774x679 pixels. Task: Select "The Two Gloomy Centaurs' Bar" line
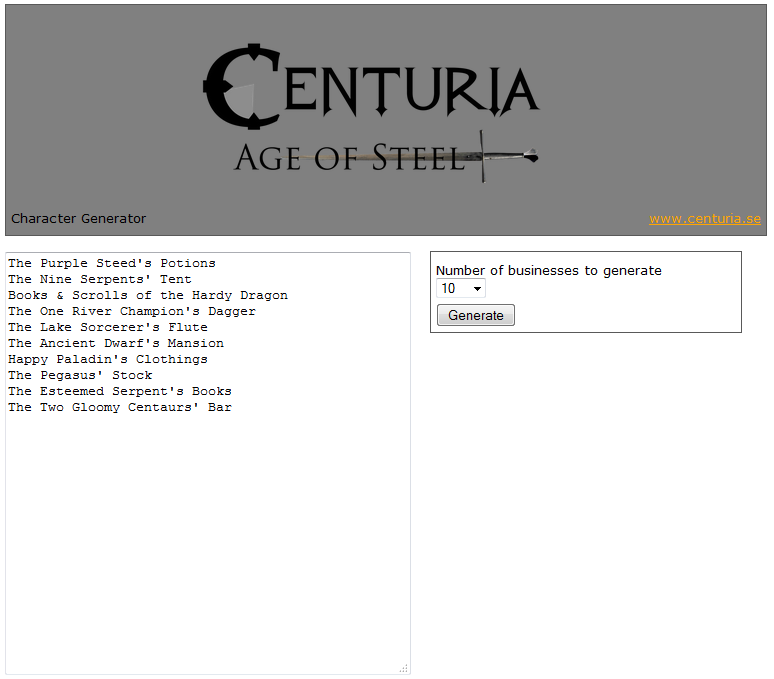tap(119, 408)
